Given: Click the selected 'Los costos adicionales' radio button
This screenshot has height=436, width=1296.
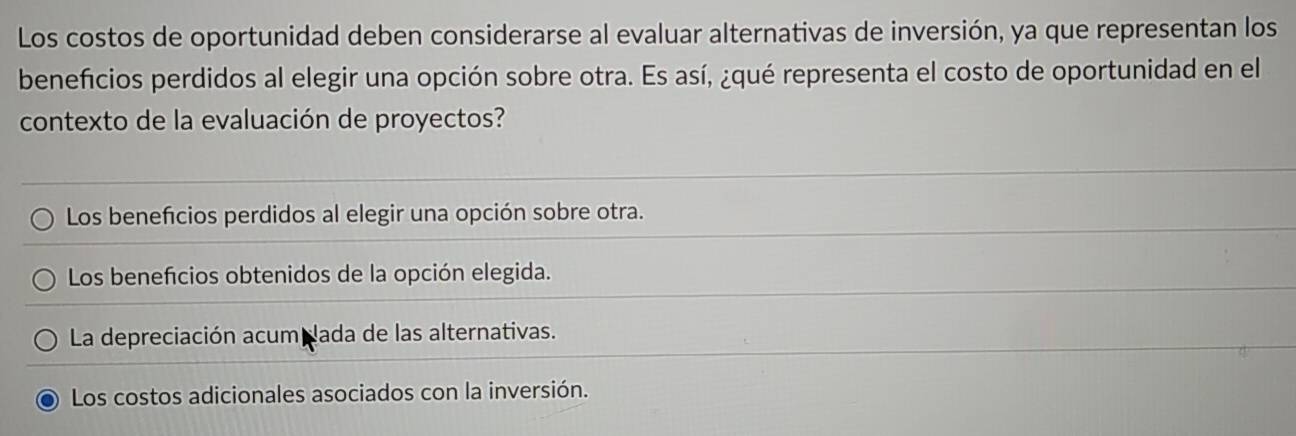Looking at the screenshot, I should click(48, 401).
